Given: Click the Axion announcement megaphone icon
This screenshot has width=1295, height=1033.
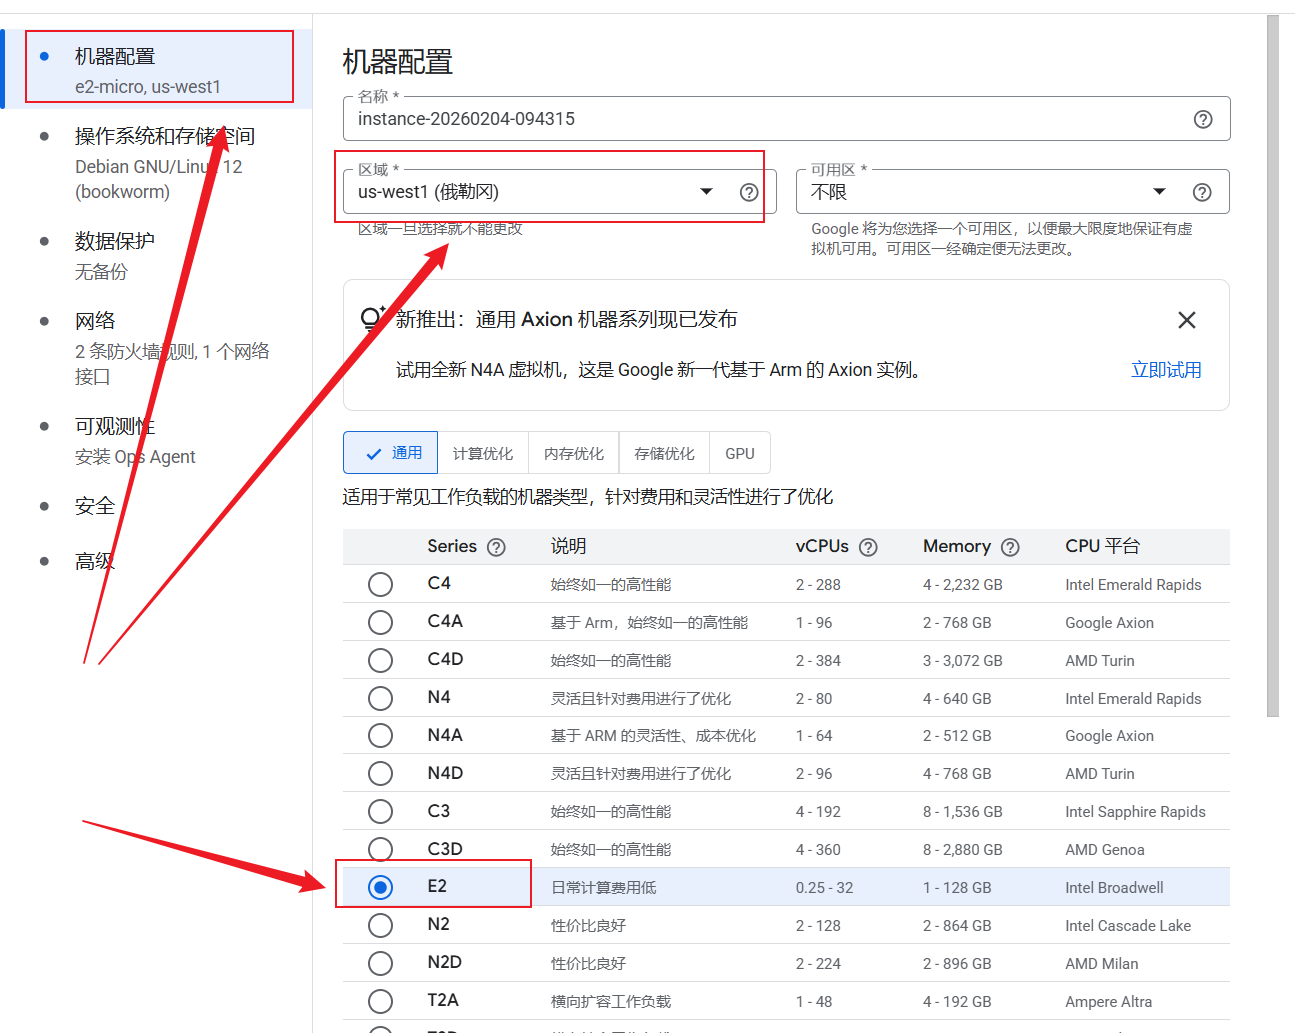Looking at the screenshot, I should pyautogui.click(x=371, y=318).
